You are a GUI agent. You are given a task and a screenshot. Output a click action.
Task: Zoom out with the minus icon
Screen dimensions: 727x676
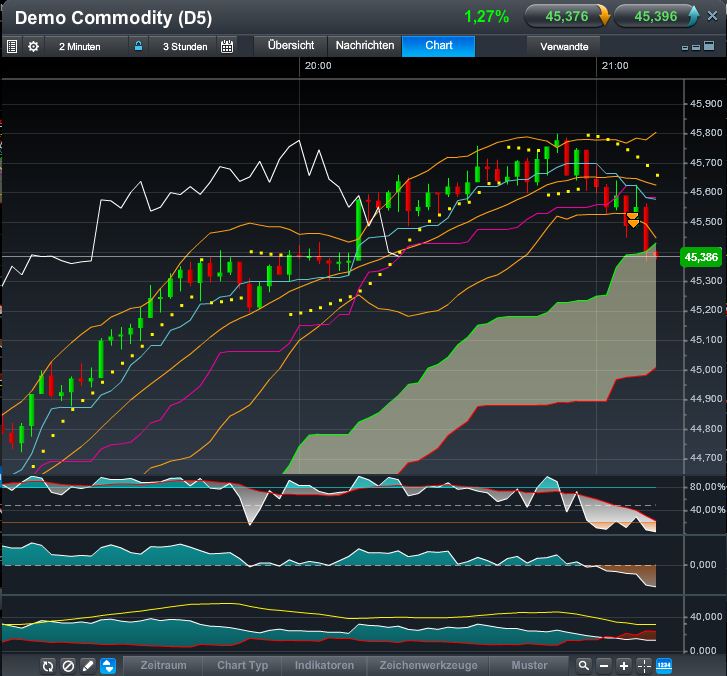604,666
